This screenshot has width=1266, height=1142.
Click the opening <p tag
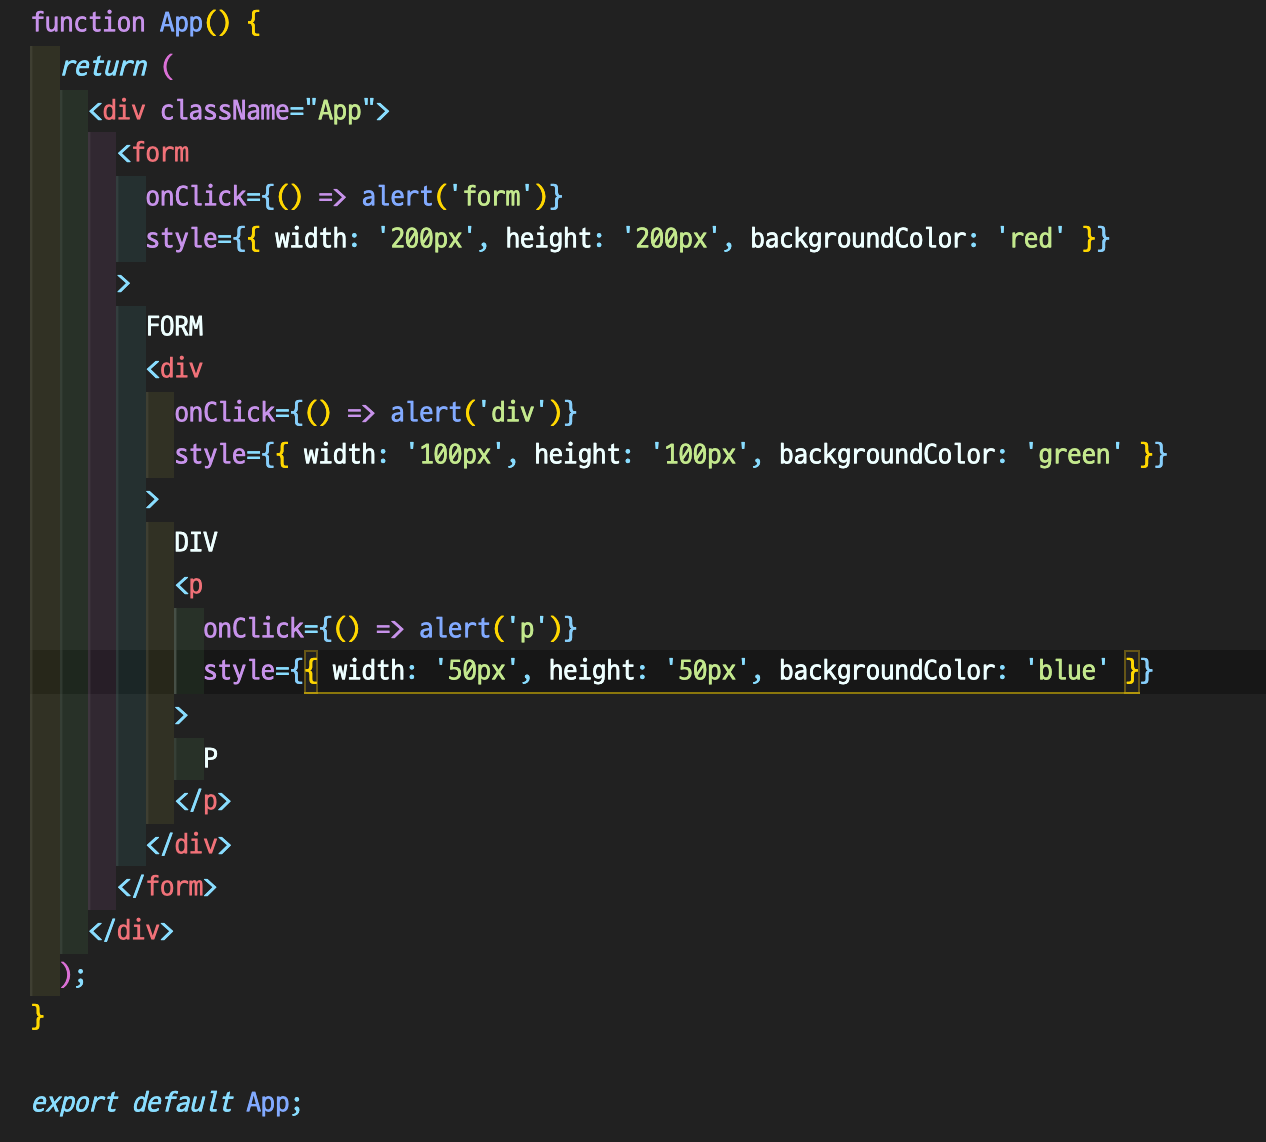189,585
